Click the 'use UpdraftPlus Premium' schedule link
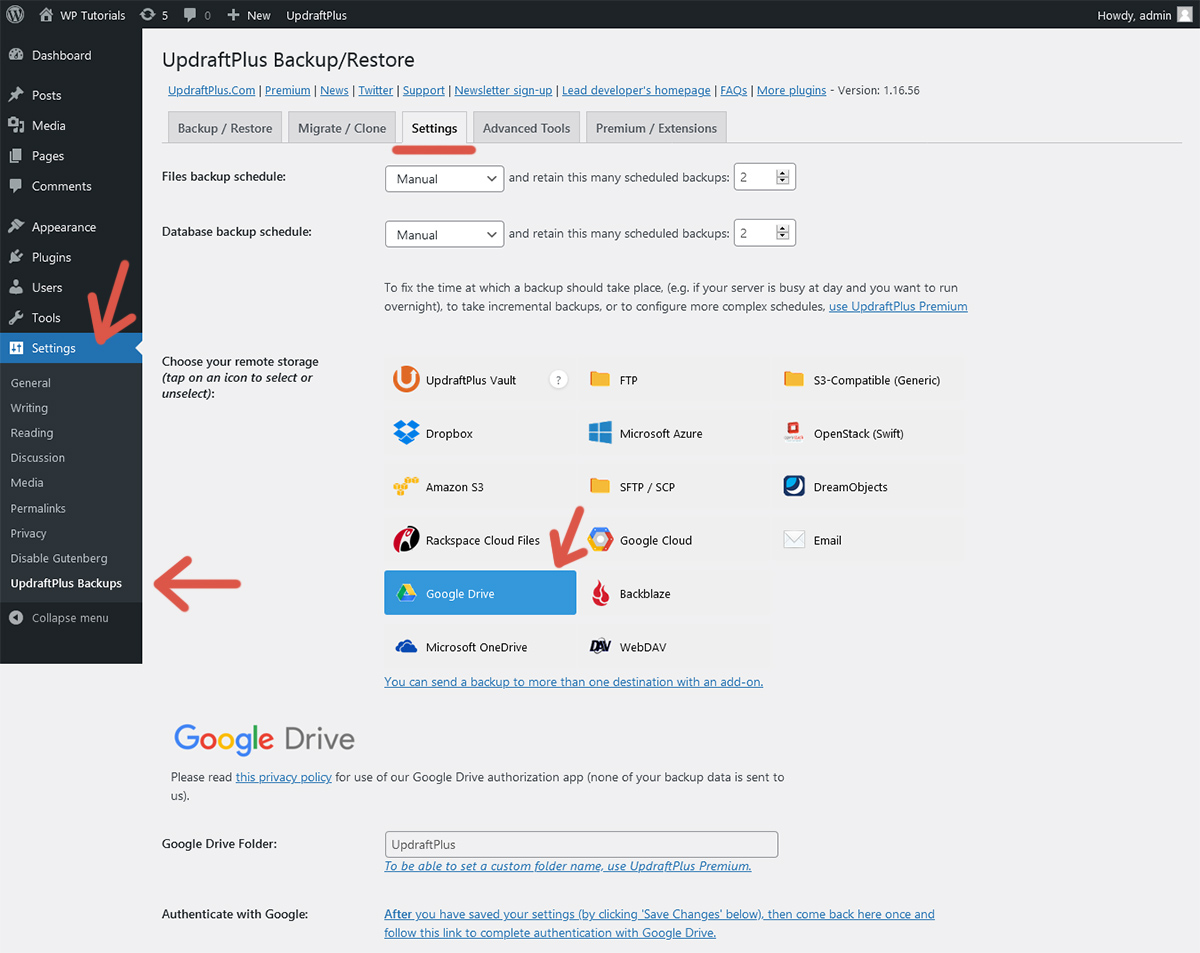Image resolution: width=1200 pixels, height=953 pixels. click(x=898, y=306)
